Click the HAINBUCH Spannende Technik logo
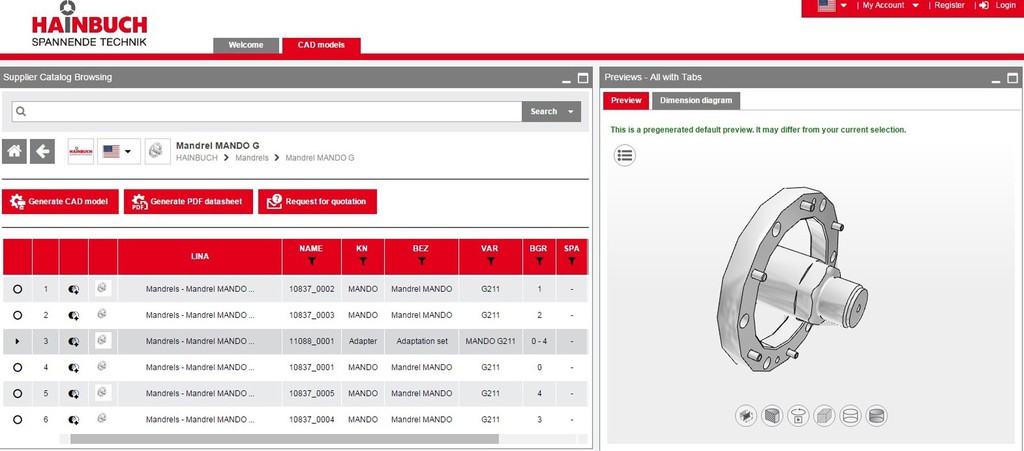 click(89, 24)
